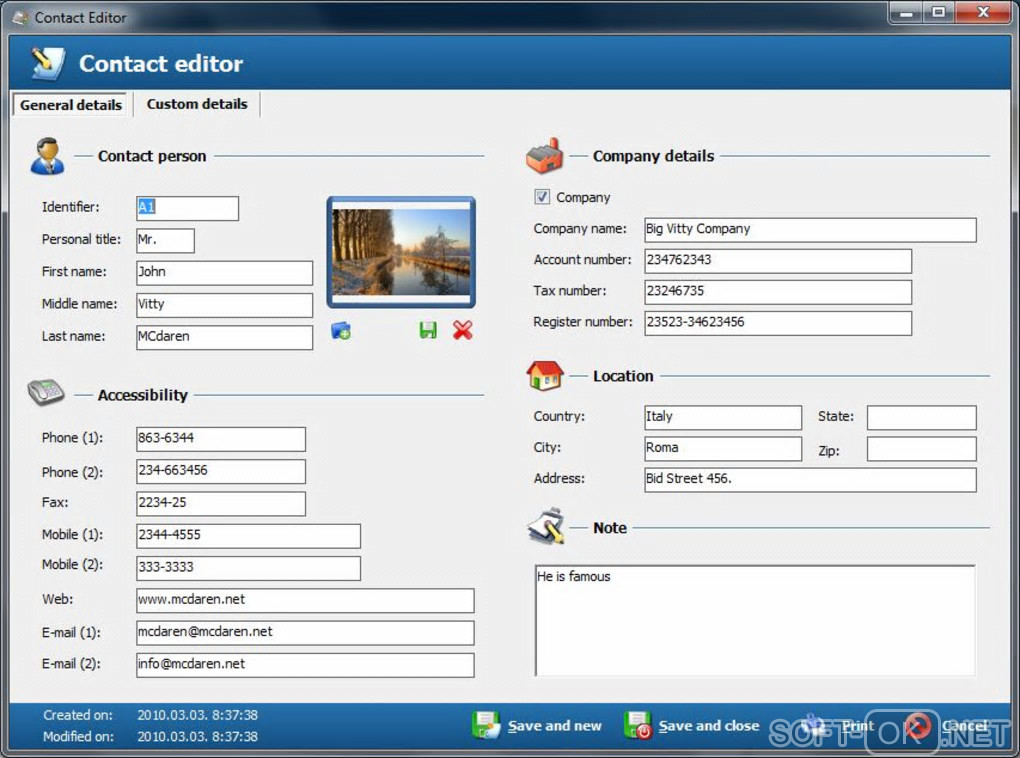Uncheck the Company checkbox
1020x758 pixels.
[x=542, y=196]
